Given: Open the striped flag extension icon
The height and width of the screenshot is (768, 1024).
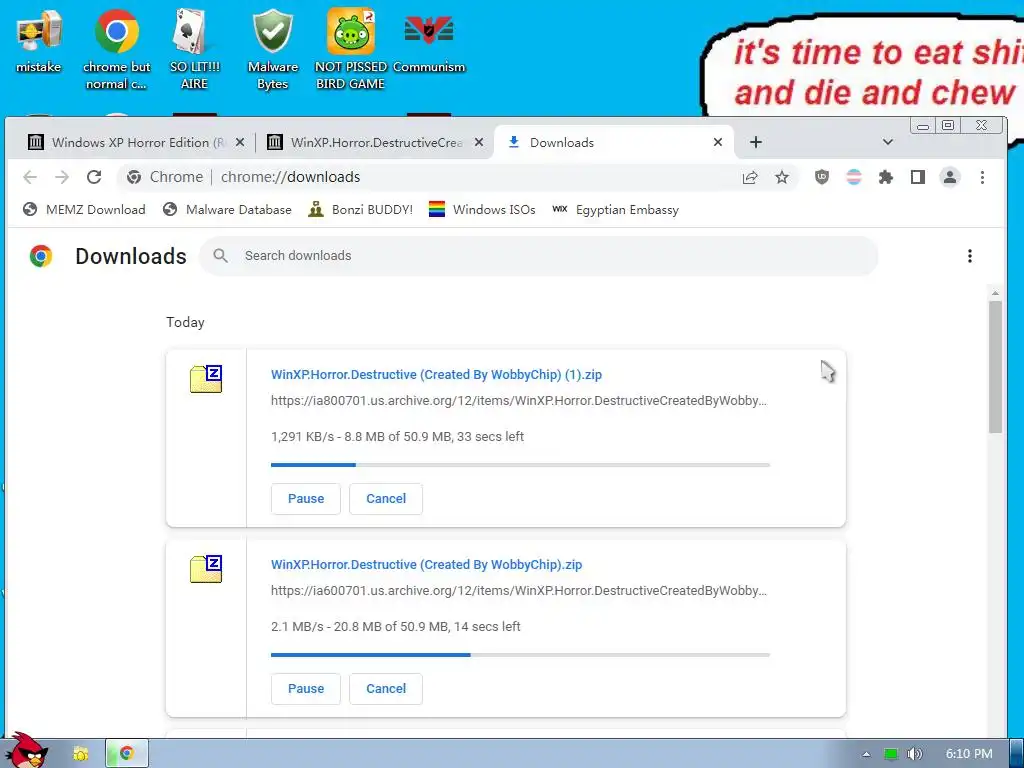Looking at the screenshot, I should pyautogui.click(x=854, y=177).
